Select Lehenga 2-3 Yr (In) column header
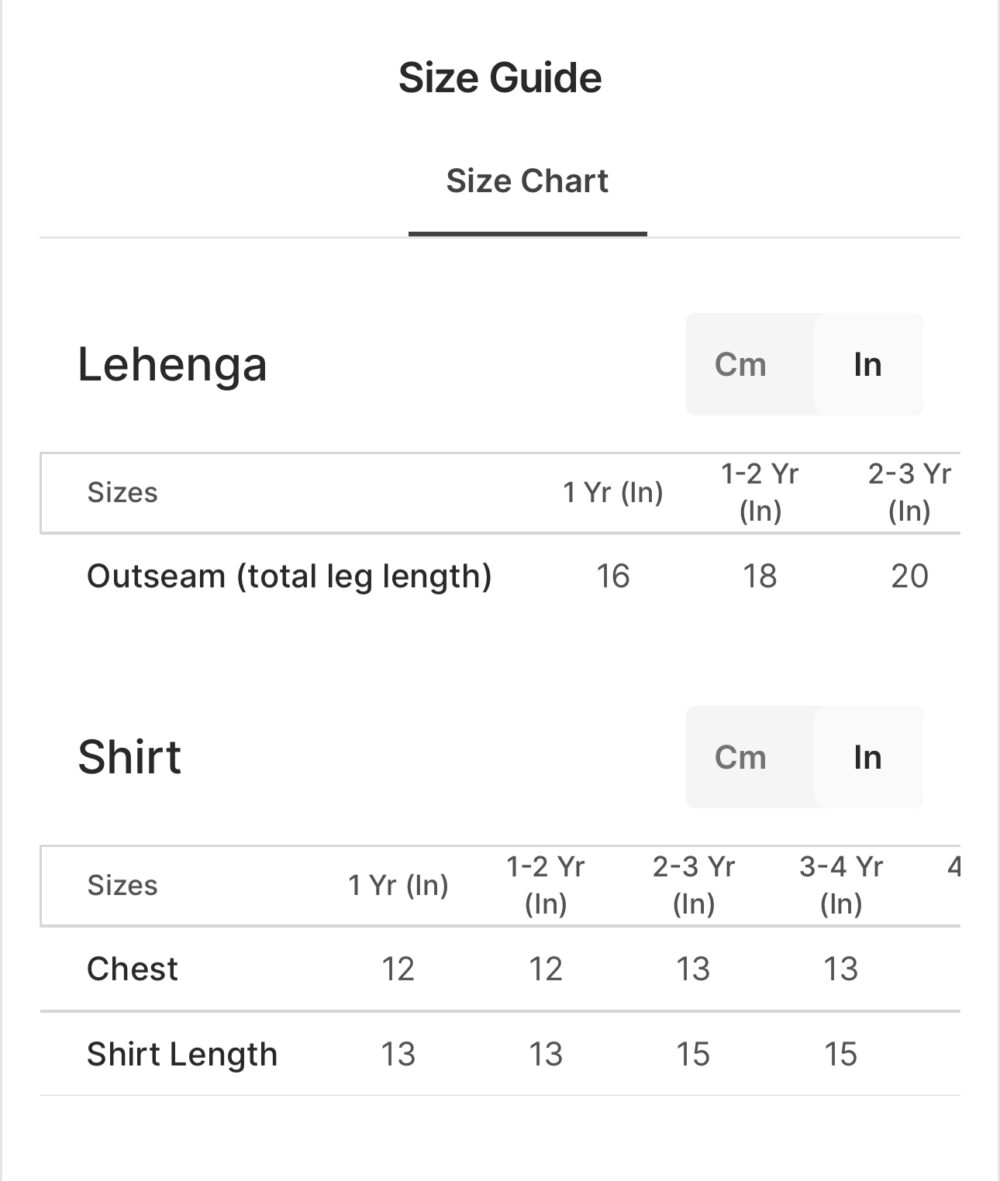1000x1181 pixels. 909,493
